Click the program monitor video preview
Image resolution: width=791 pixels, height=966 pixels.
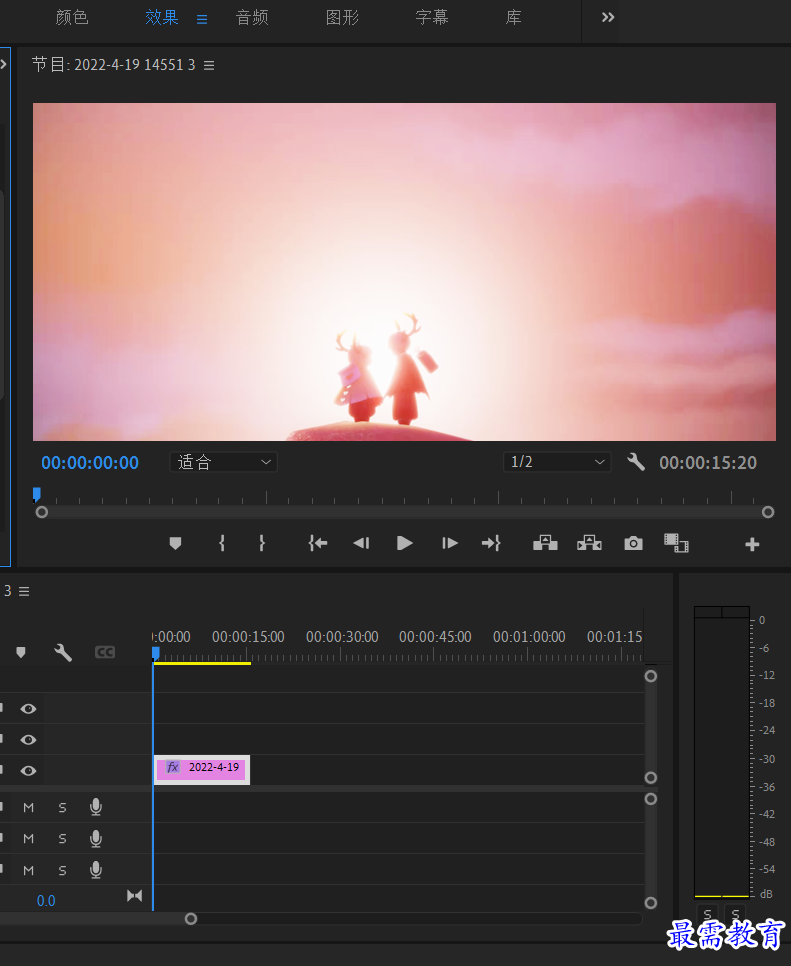(404, 272)
